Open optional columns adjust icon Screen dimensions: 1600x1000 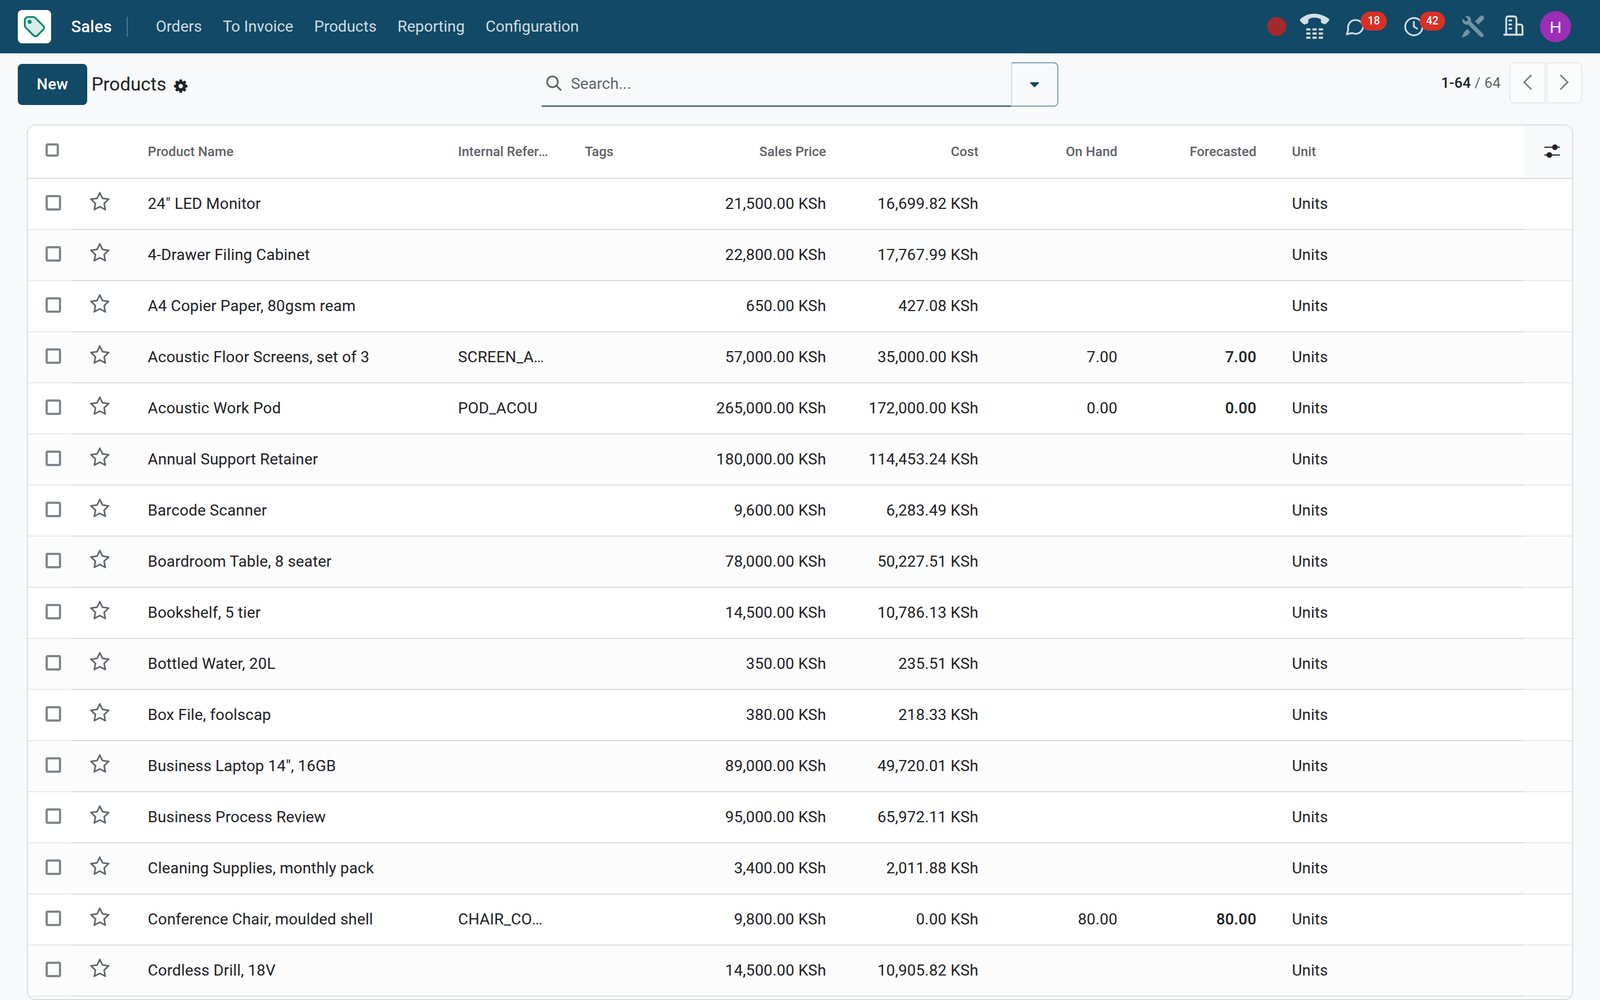[1551, 151]
